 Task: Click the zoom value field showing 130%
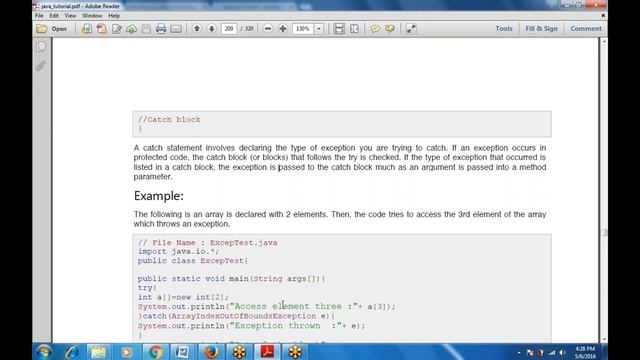pos(302,29)
